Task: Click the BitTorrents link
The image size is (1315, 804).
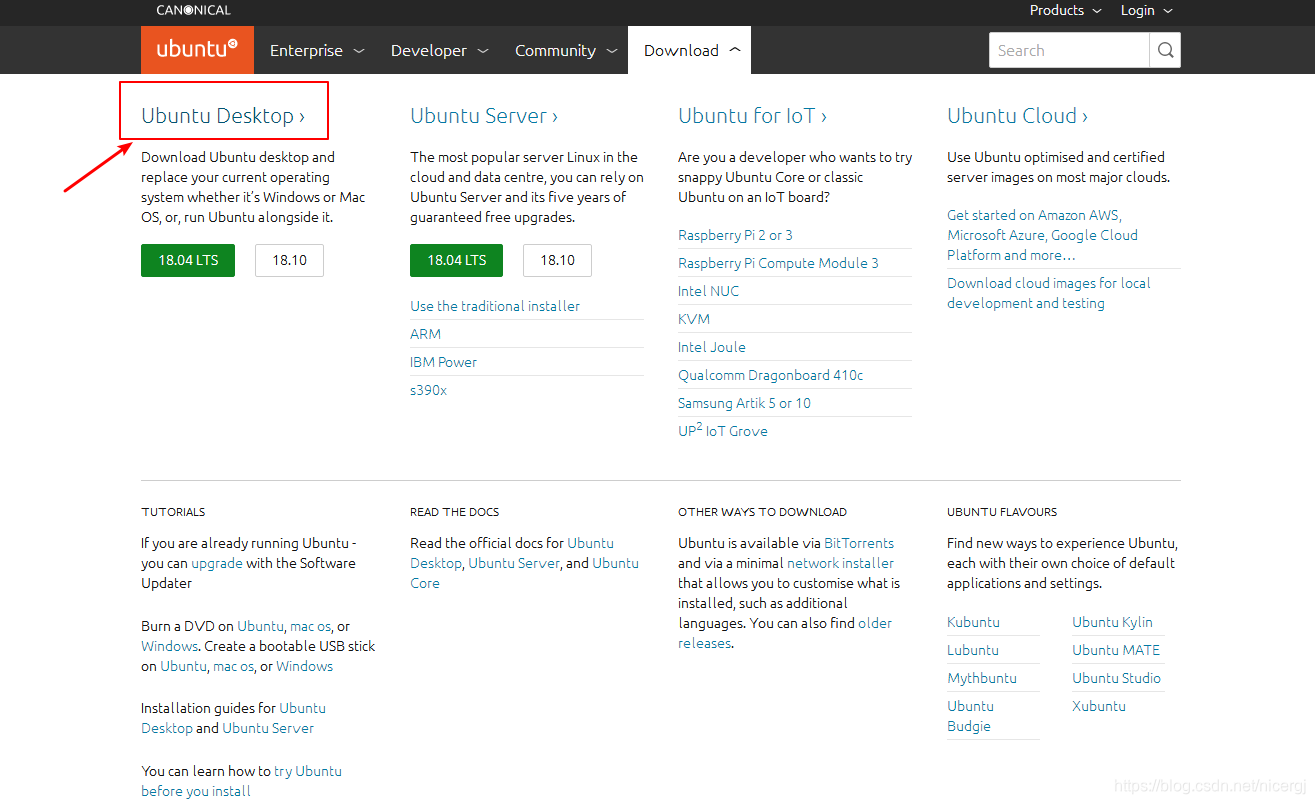Action: (859, 543)
